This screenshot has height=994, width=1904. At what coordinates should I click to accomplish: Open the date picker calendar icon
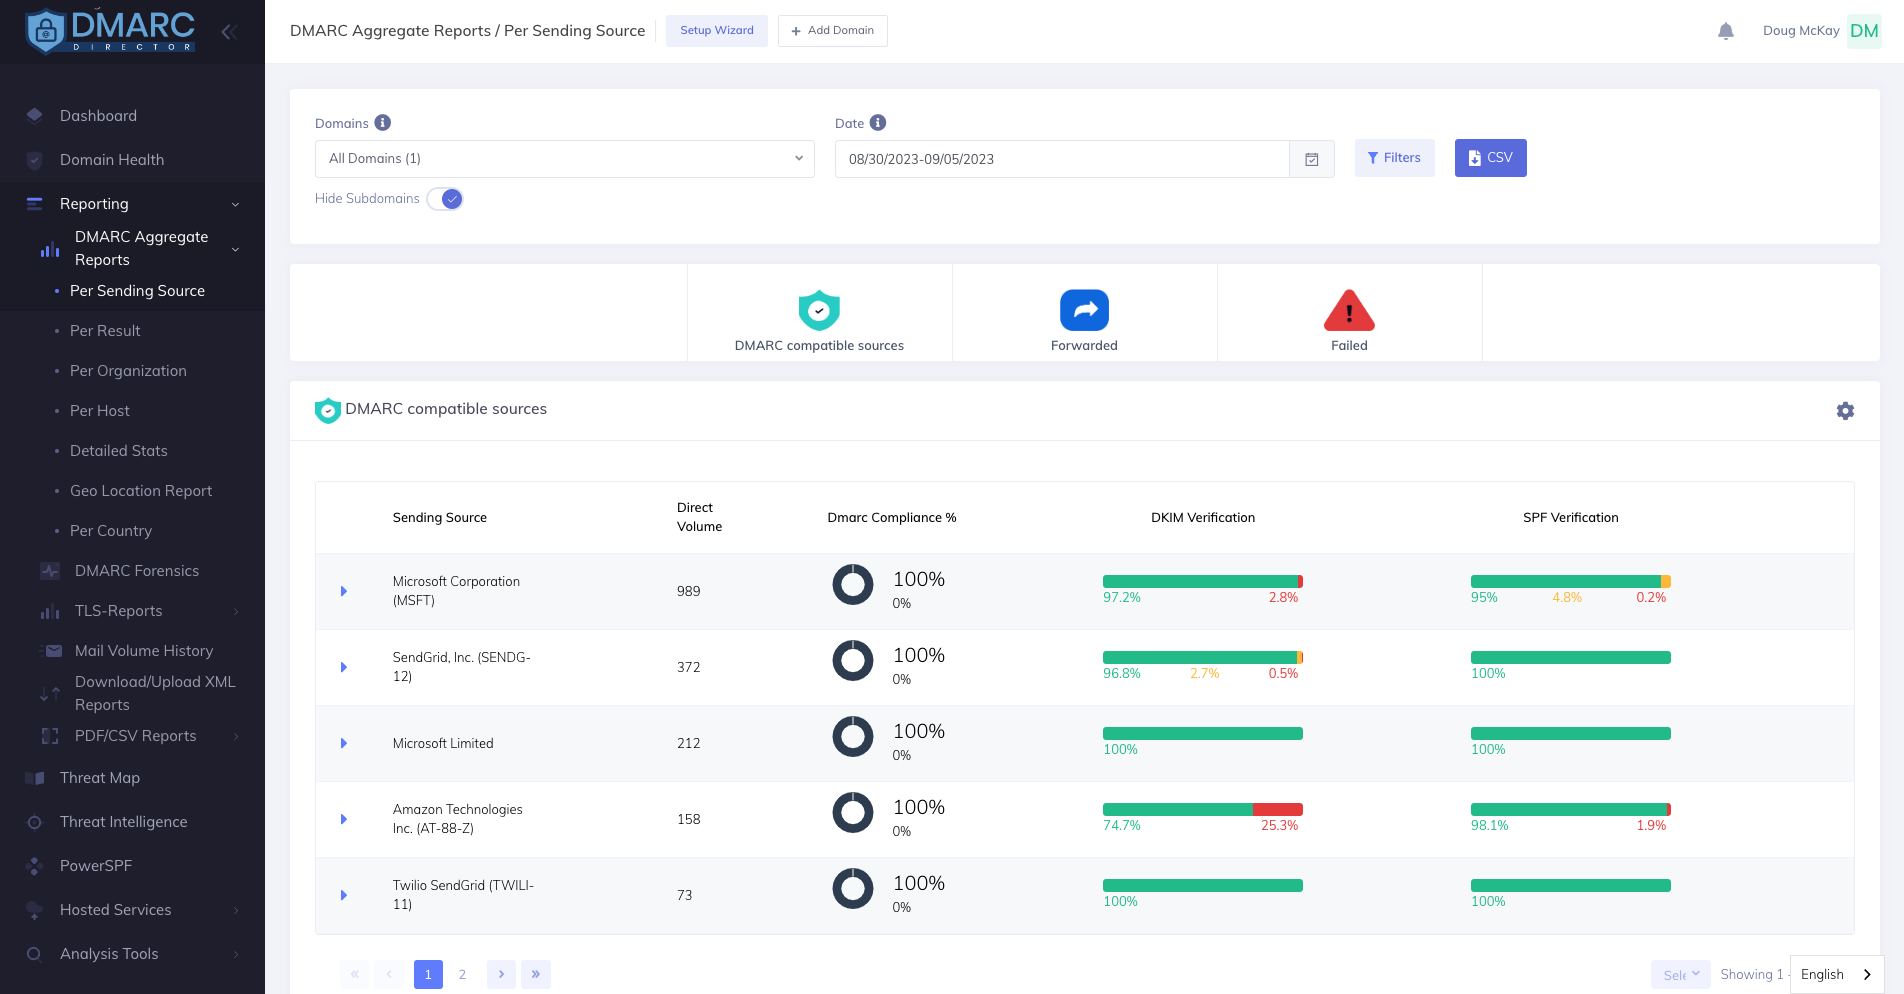click(x=1312, y=159)
